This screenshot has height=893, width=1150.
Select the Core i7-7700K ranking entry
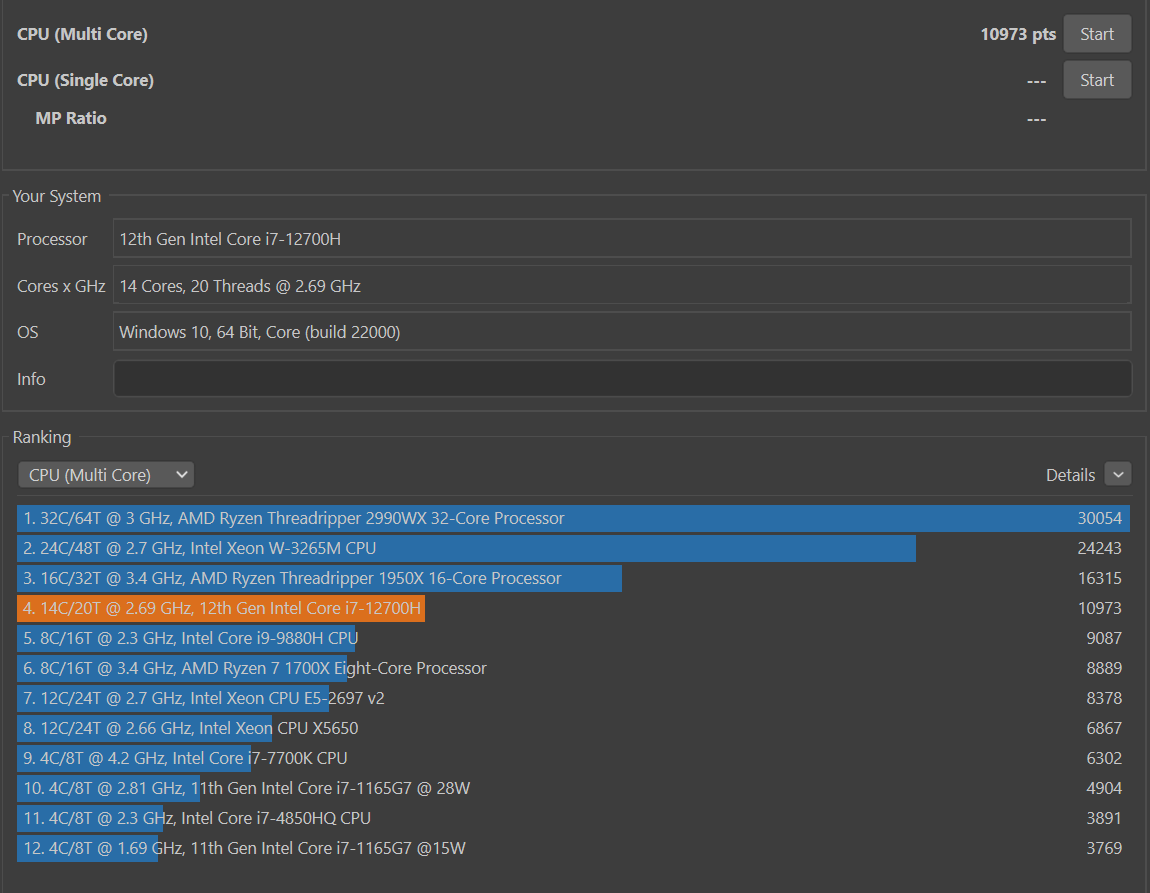tap(574, 759)
